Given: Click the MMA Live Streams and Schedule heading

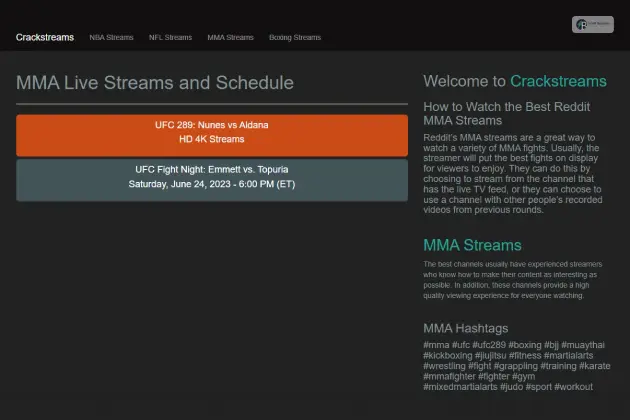Looking at the screenshot, I should pyautogui.click(x=155, y=83).
